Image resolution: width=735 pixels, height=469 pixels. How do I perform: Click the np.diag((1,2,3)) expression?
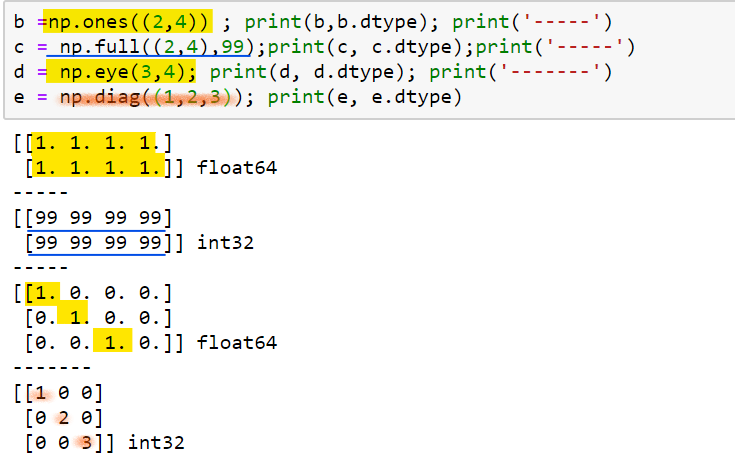[x=150, y=97]
